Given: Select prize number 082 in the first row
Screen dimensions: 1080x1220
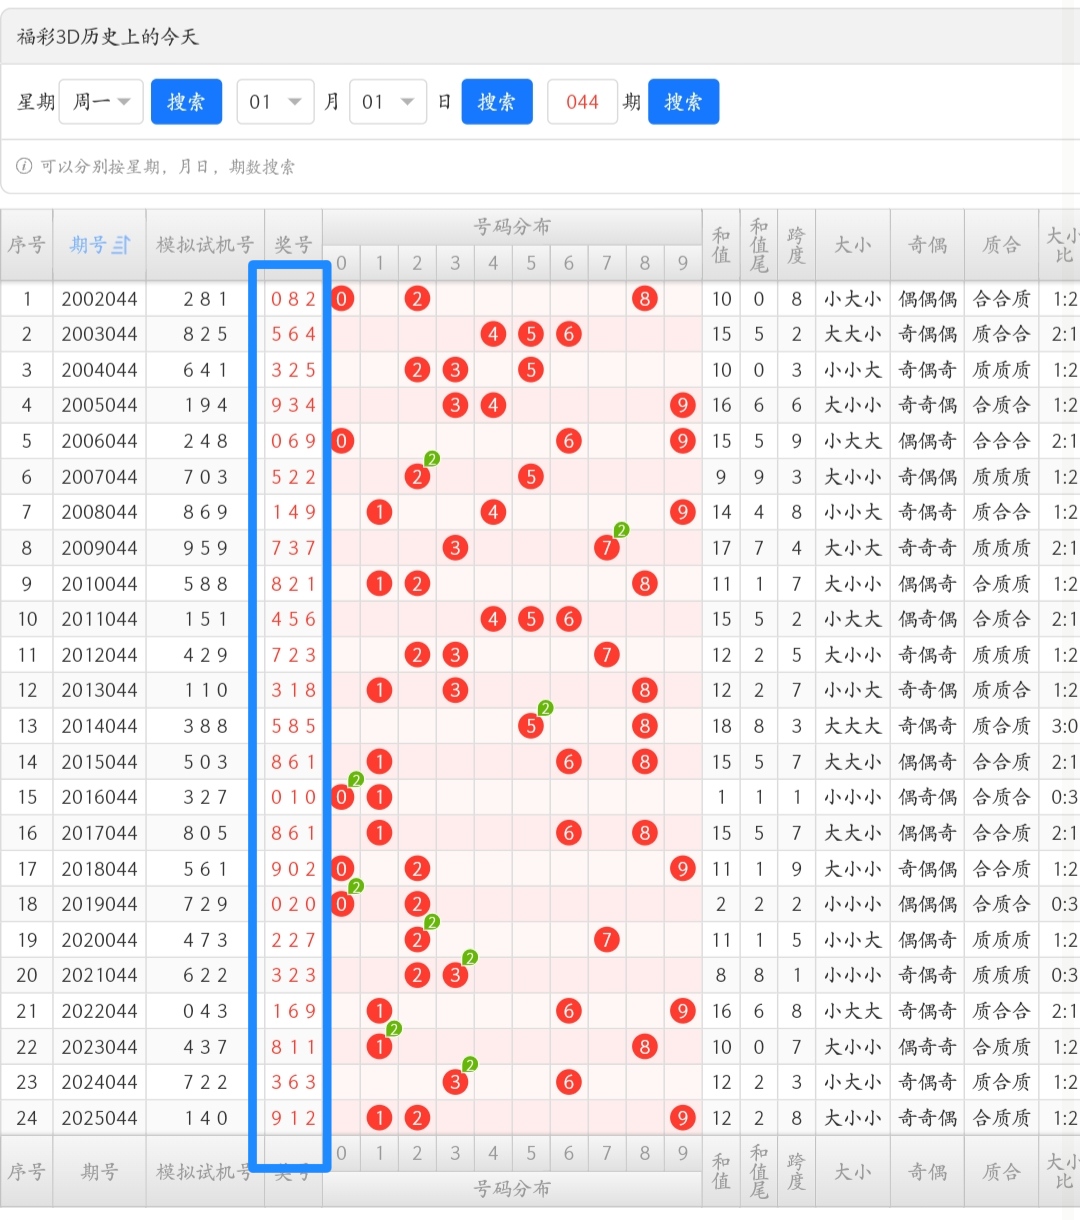Looking at the screenshot, I should coord(293,298).
